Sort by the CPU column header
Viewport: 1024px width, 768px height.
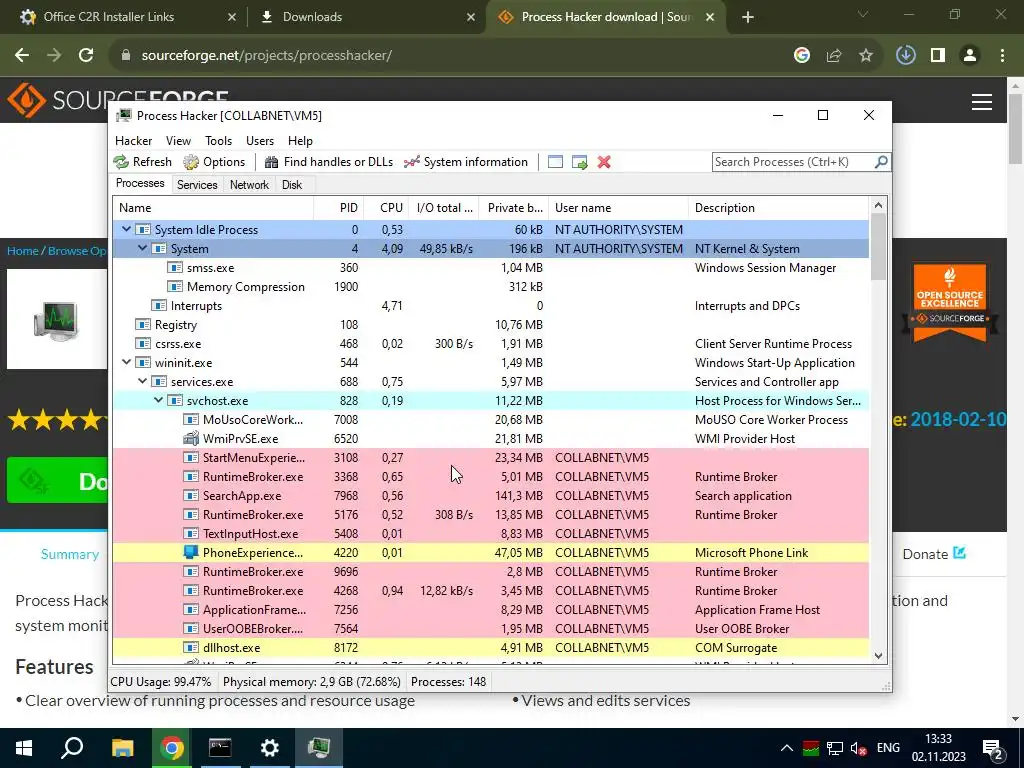coord(387,208)
